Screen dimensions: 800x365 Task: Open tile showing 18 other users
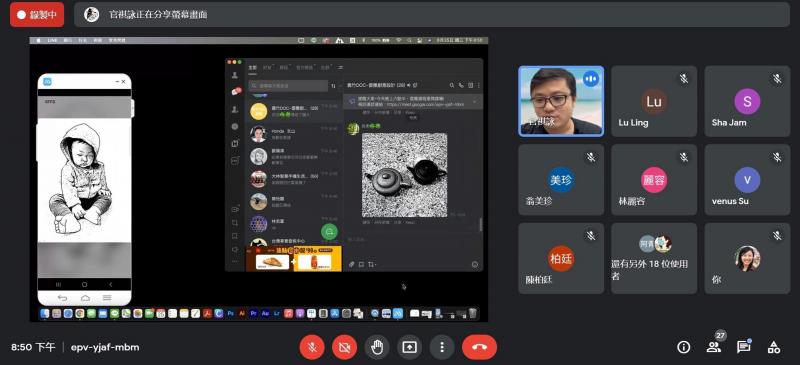[x=654, y=258]
